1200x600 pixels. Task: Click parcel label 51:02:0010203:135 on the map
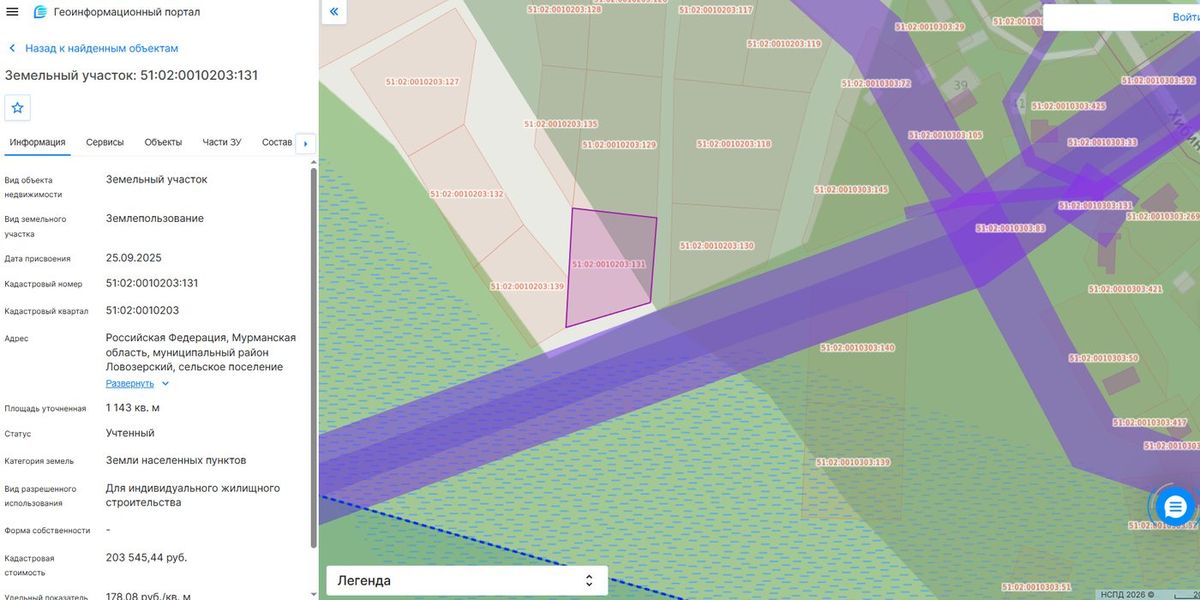[561, 124]
